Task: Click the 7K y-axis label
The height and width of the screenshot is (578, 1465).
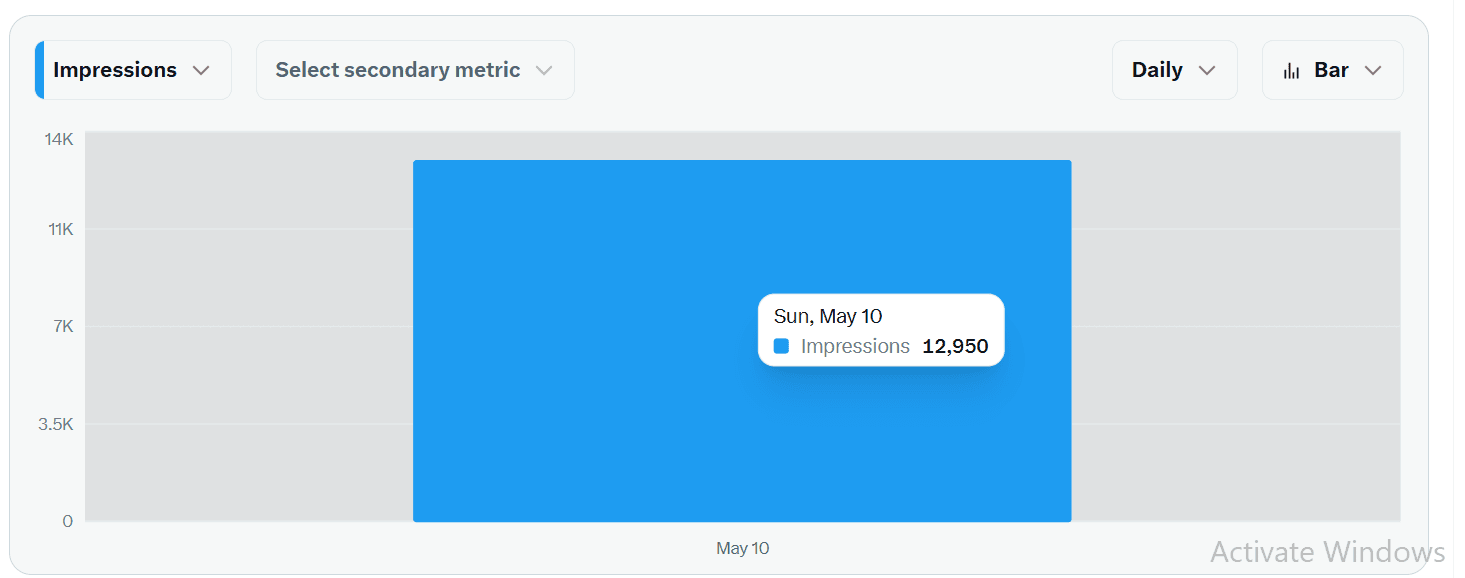Action: tap(64, 327)
